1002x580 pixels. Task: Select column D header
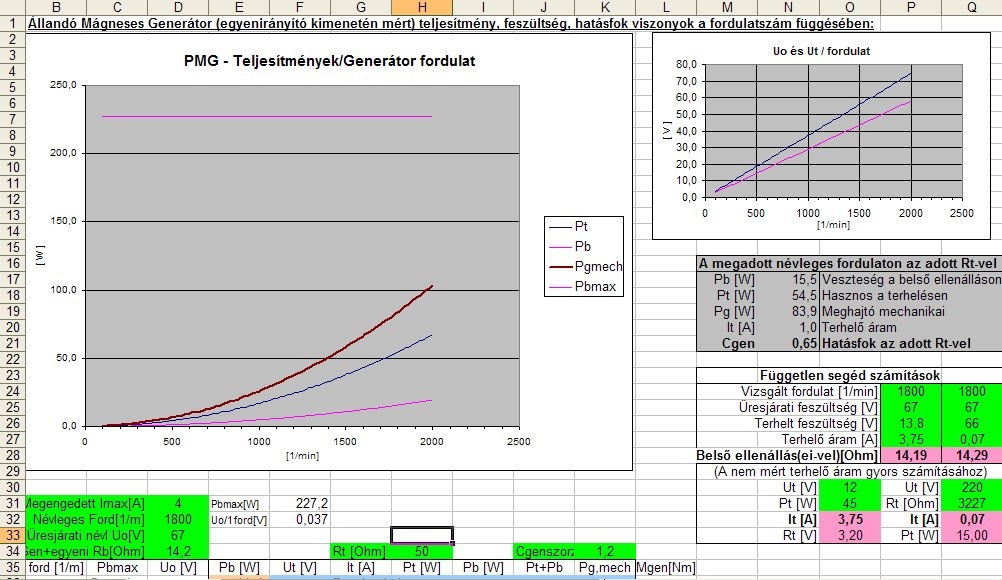click(x=178, y=8)
